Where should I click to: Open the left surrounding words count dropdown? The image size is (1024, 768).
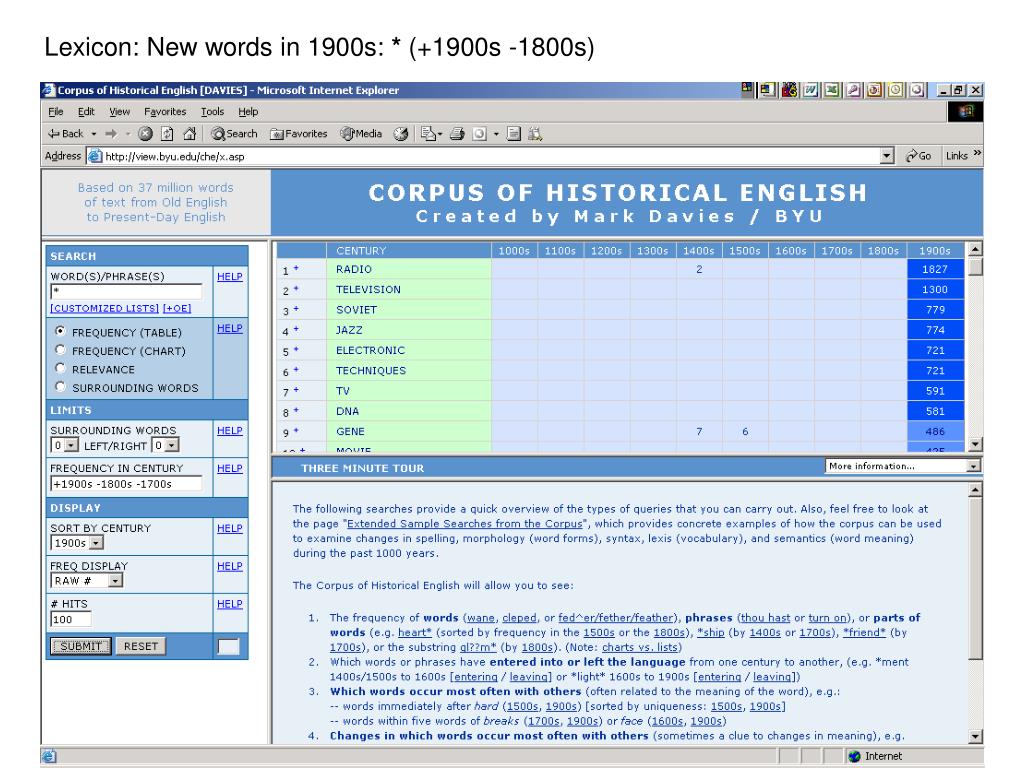click(x=71, y=445)
